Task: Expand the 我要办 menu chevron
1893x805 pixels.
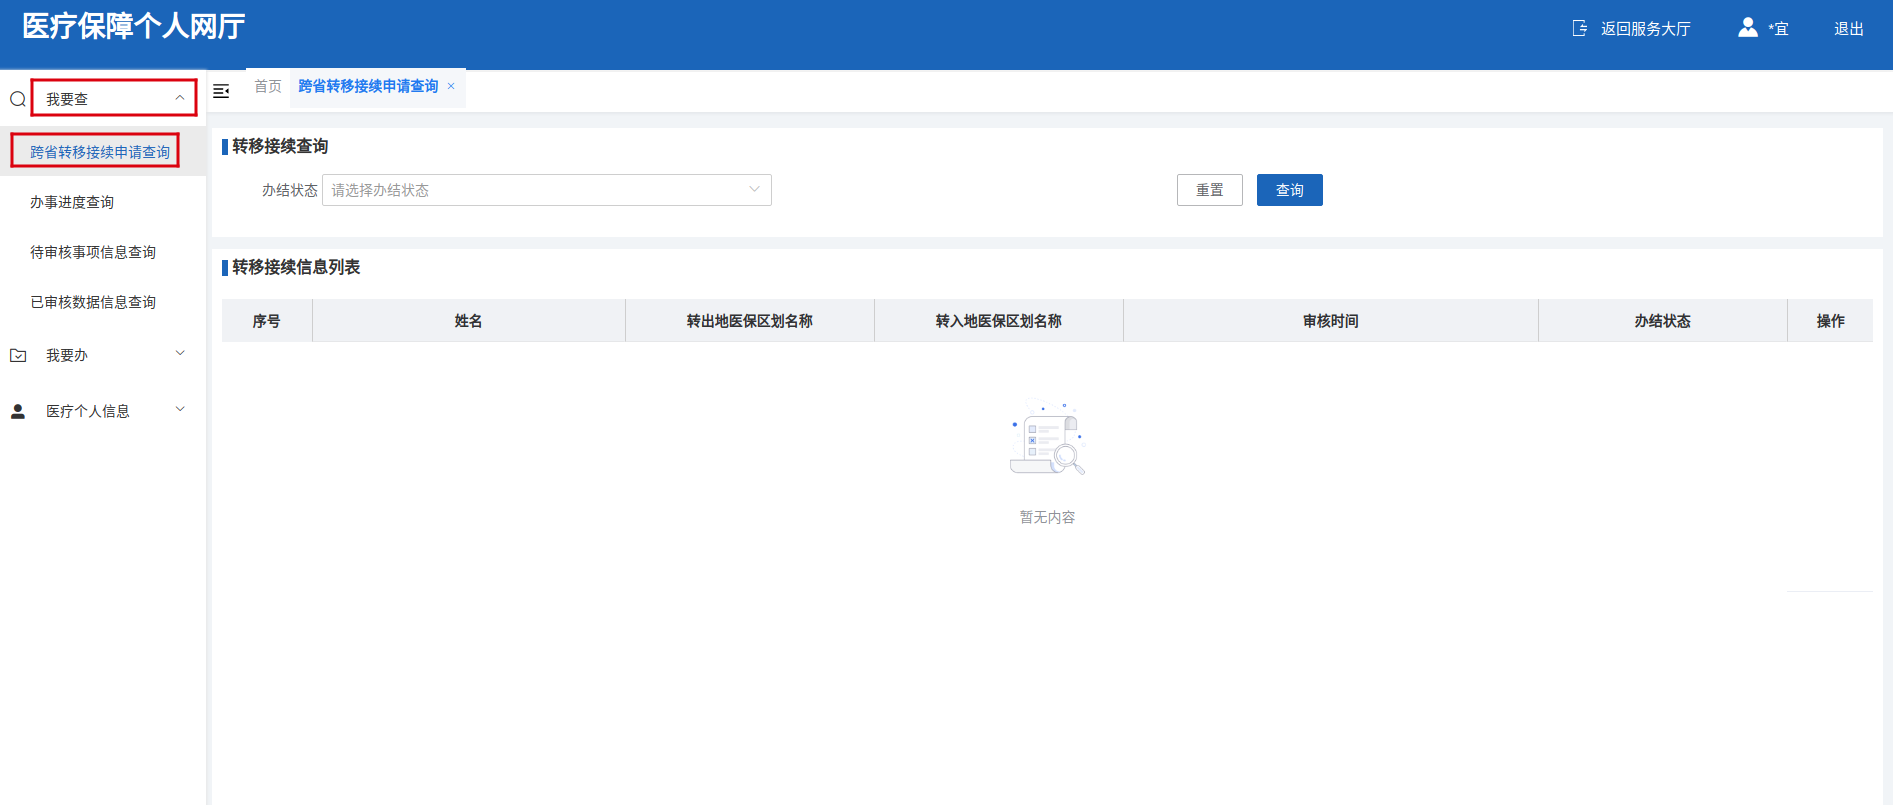Action: 180,353
